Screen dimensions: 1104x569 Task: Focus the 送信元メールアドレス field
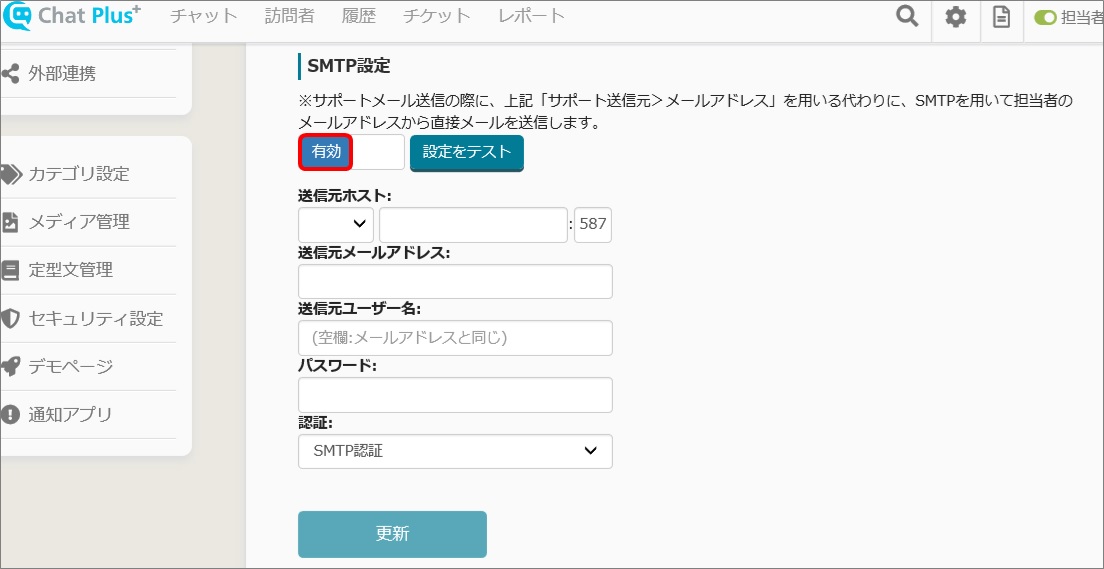pos(456,282)
